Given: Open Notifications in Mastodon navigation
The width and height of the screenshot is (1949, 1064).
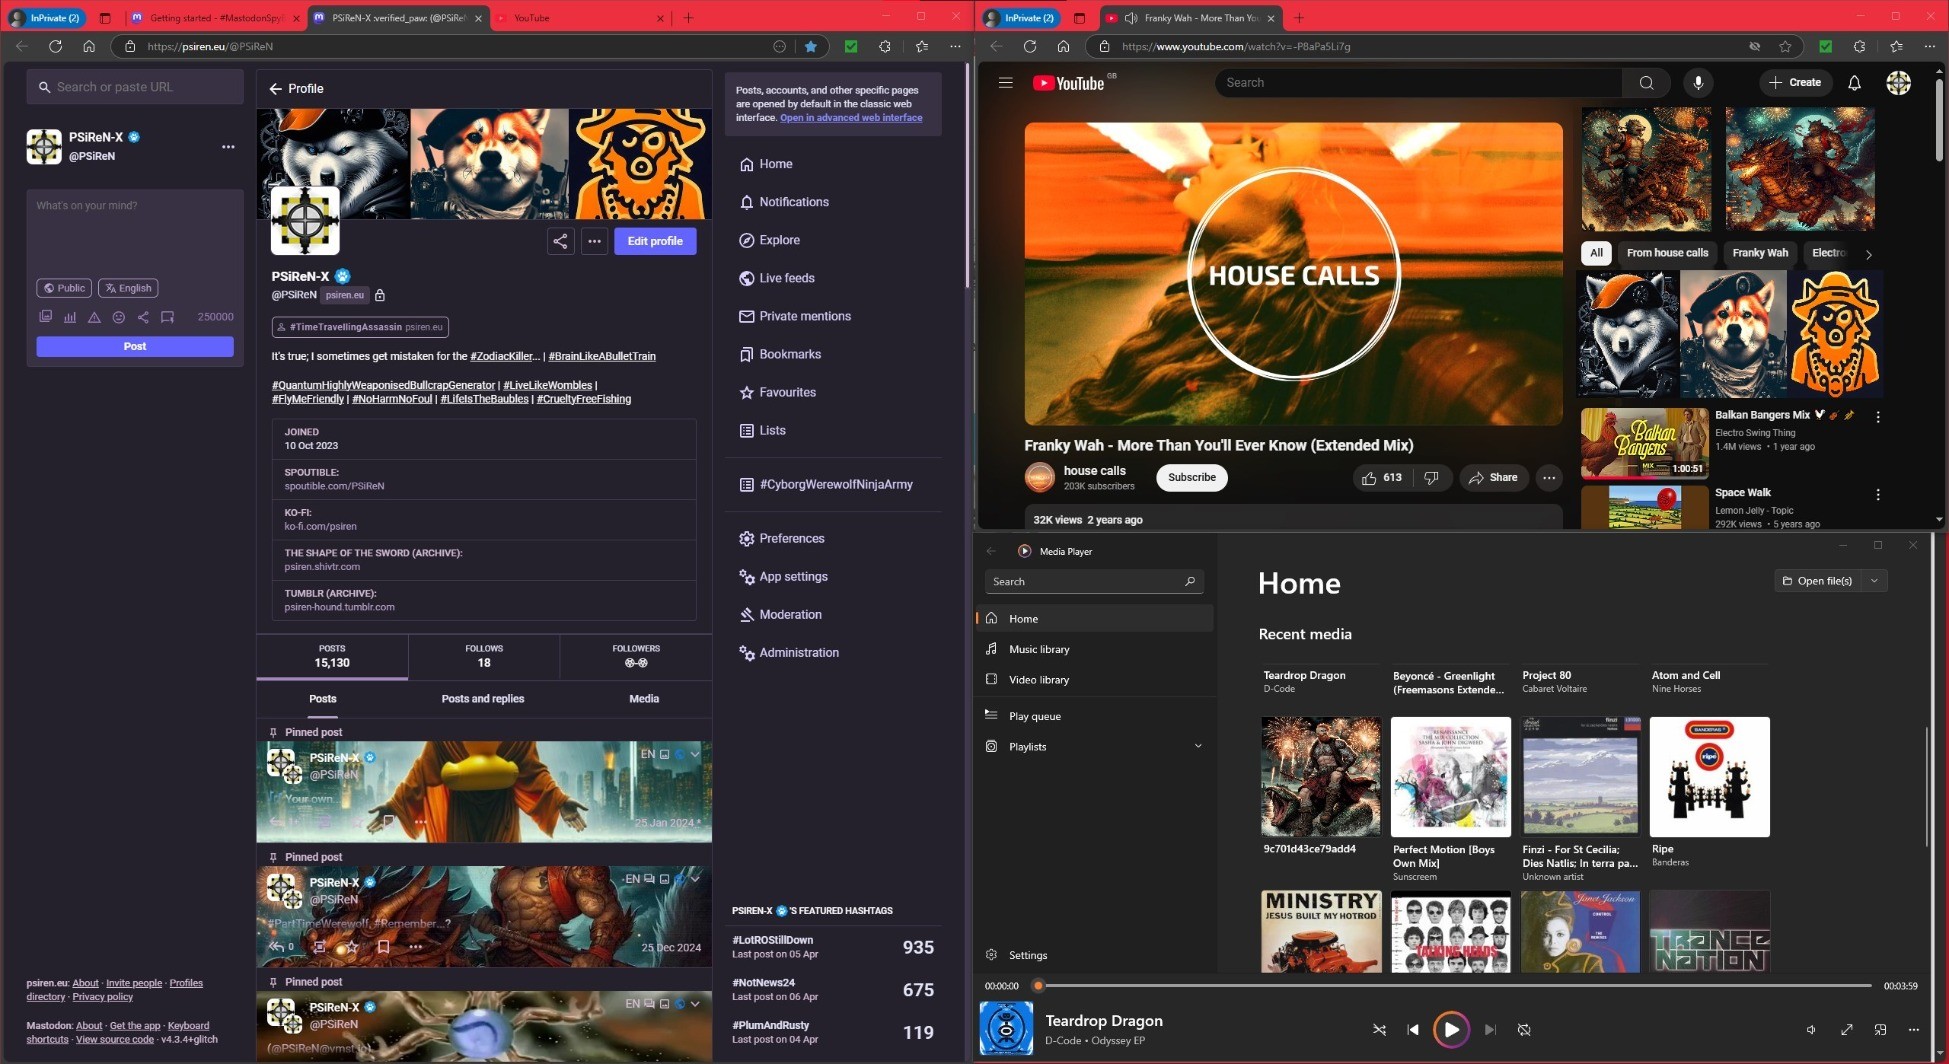Looking at the screenshot, I should (784, 202).
